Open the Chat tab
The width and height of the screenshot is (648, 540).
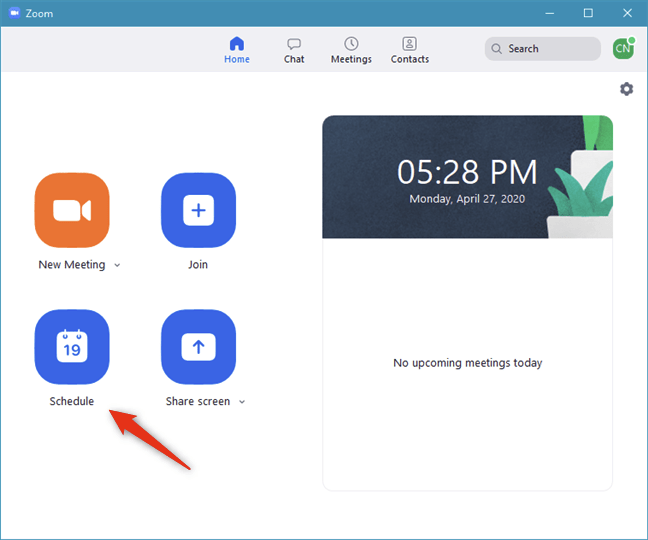[x=294, y=50]
